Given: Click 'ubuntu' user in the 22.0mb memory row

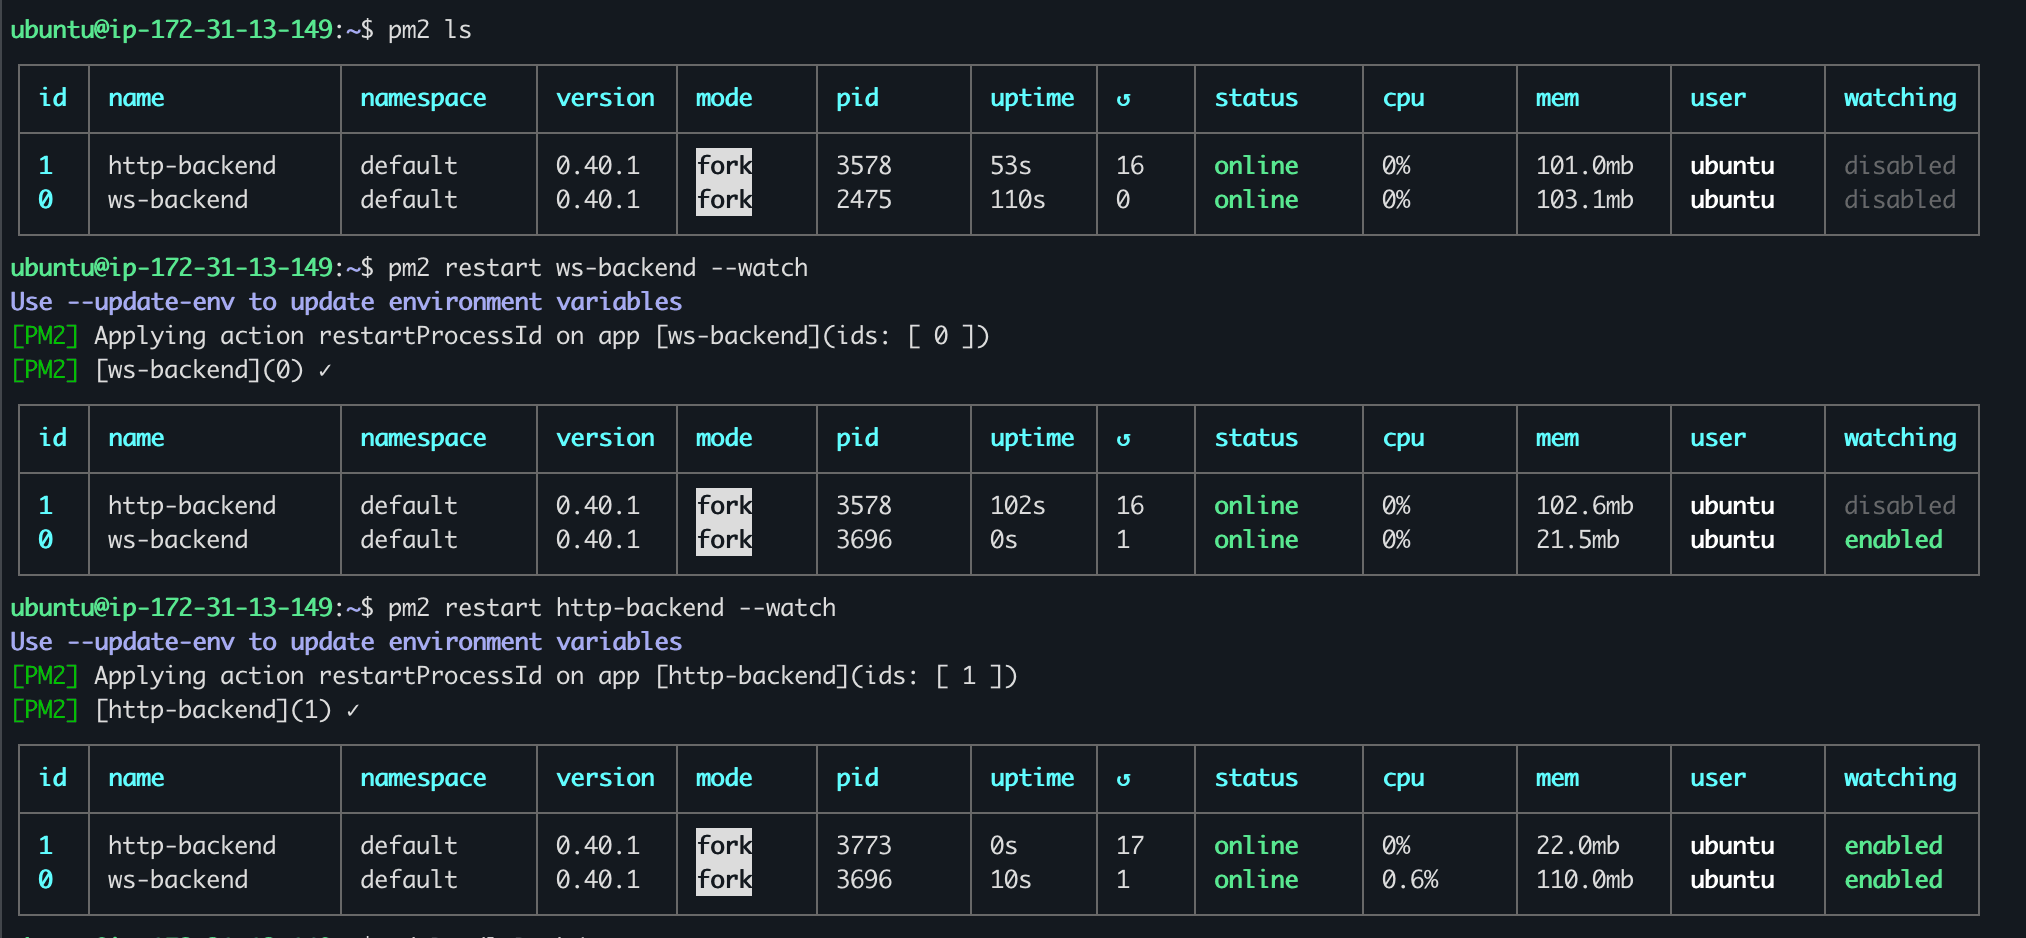Looking at the screenshot, I should click(x=1732, y=845).
